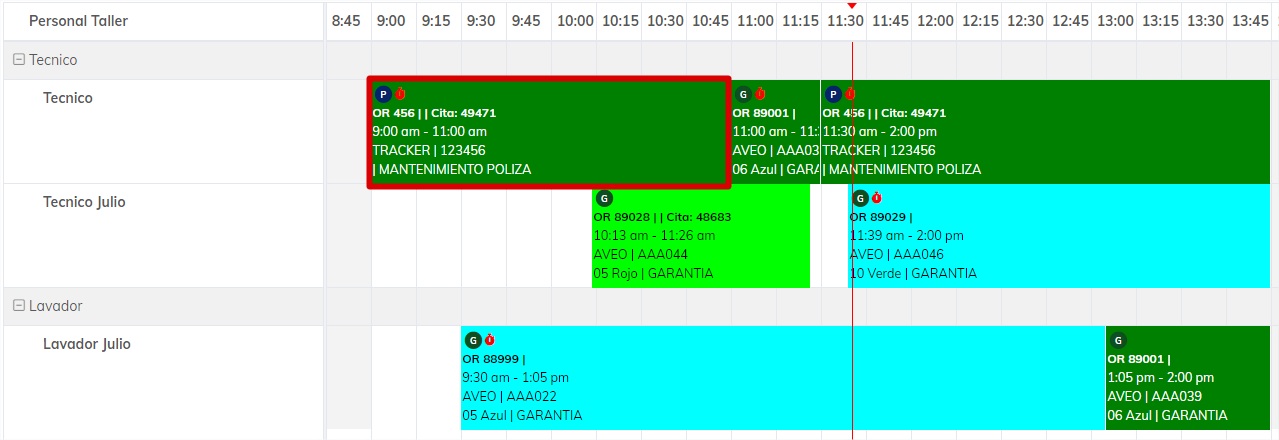
Task: Click the 10:45 time column header
Action: coord(709,21)
